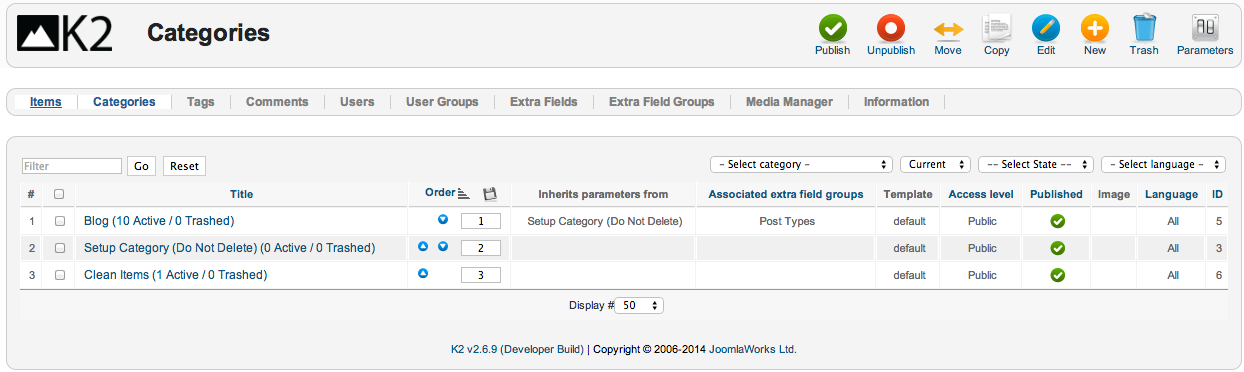Click the Template column header text
The width and height of the screenshot is (1244, 372).
coord(908,194)
